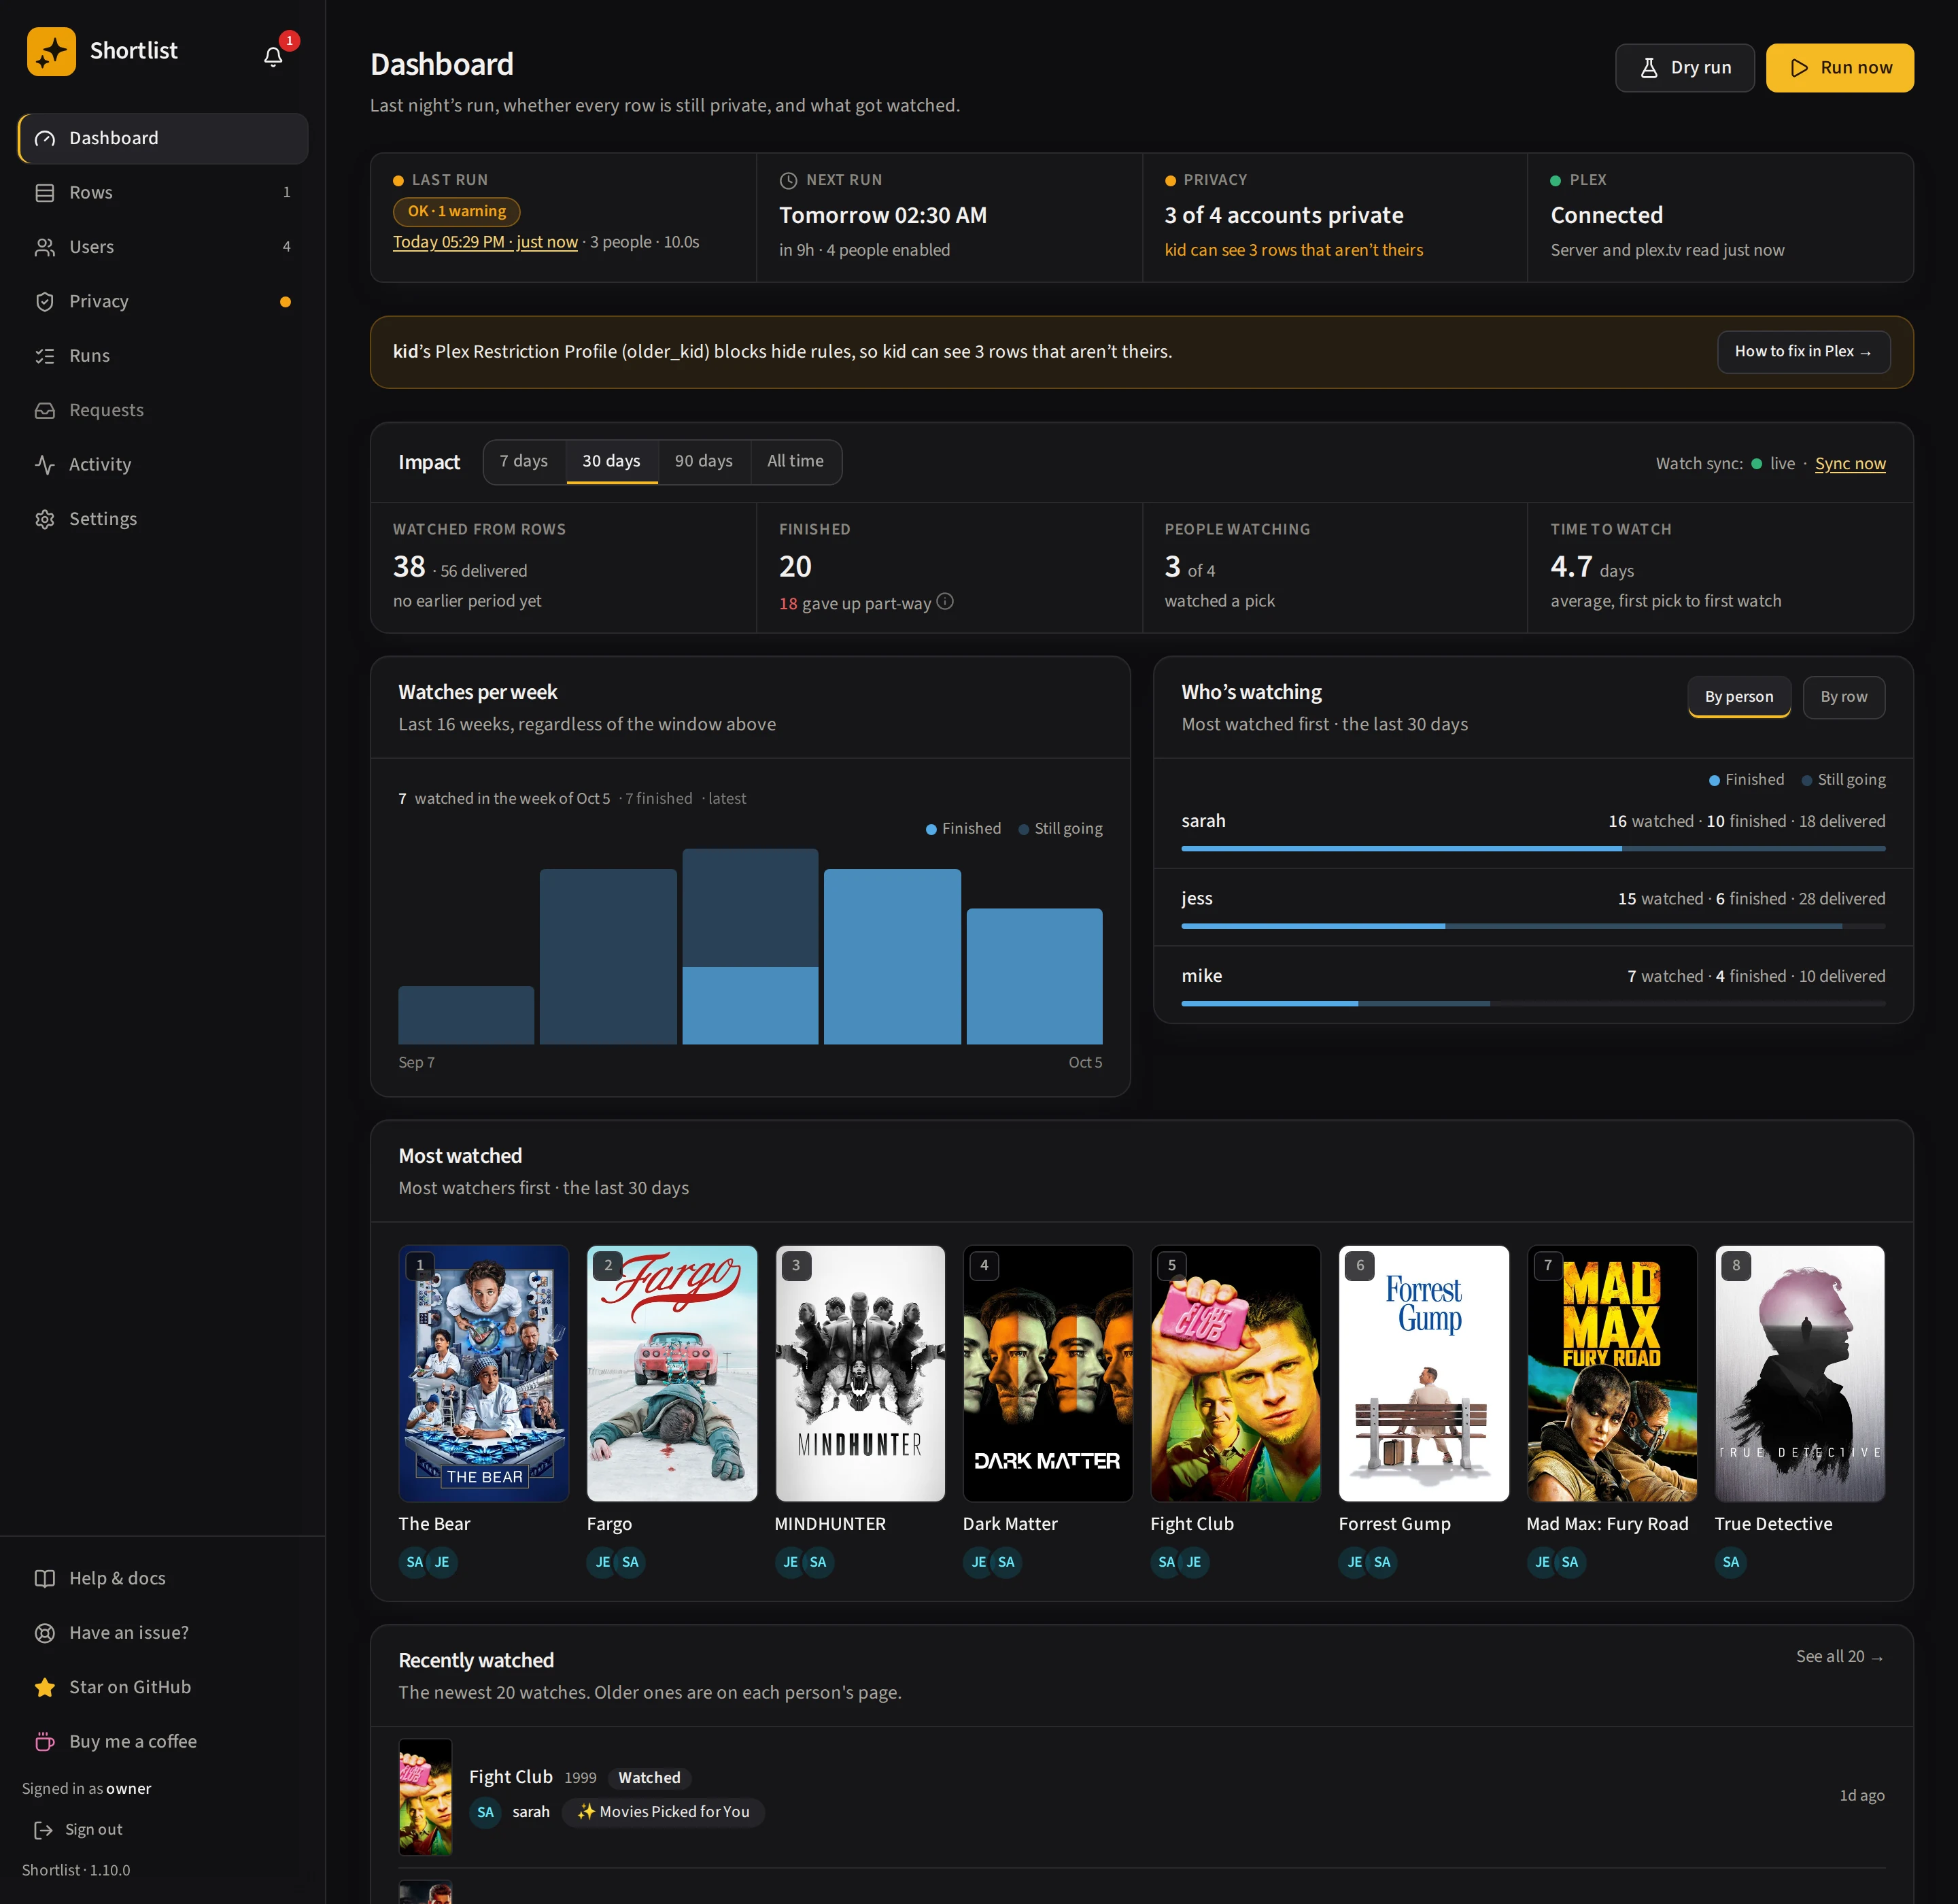
Task: Click the Help & docs book icon
Action: [45, 1578]
